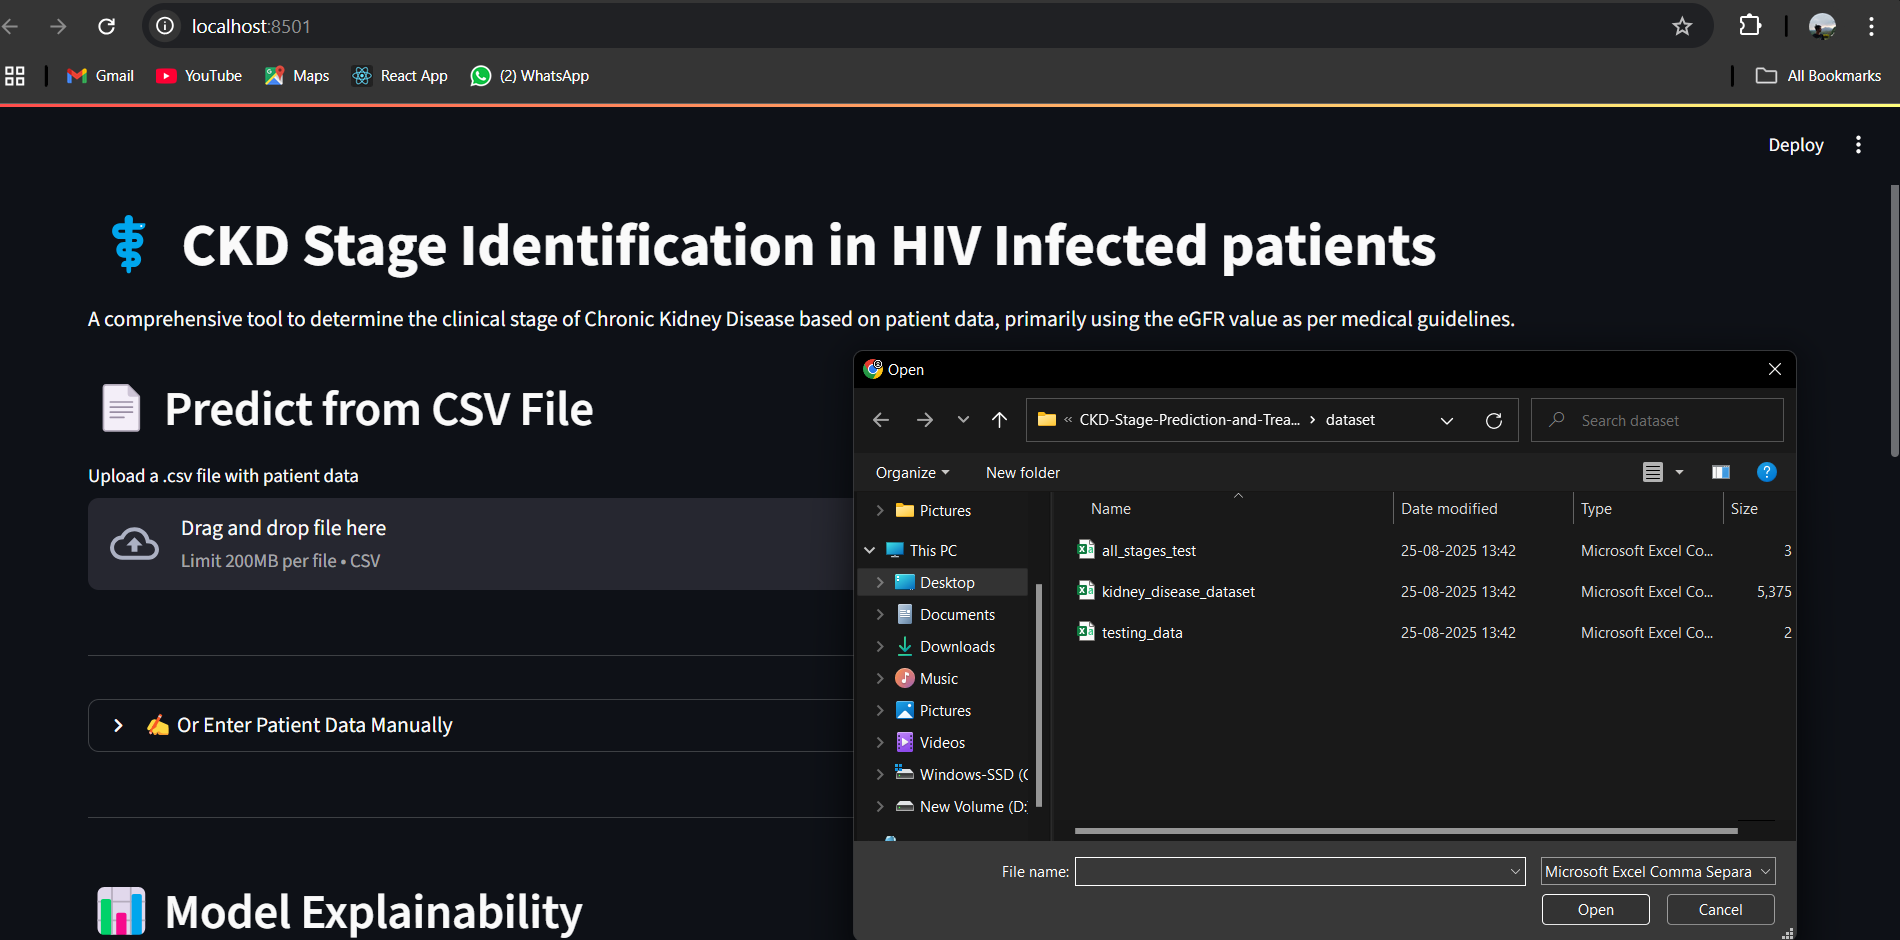
Task: Open the Streamlit three-dot options menu
Action: (x=1858, y=145)
